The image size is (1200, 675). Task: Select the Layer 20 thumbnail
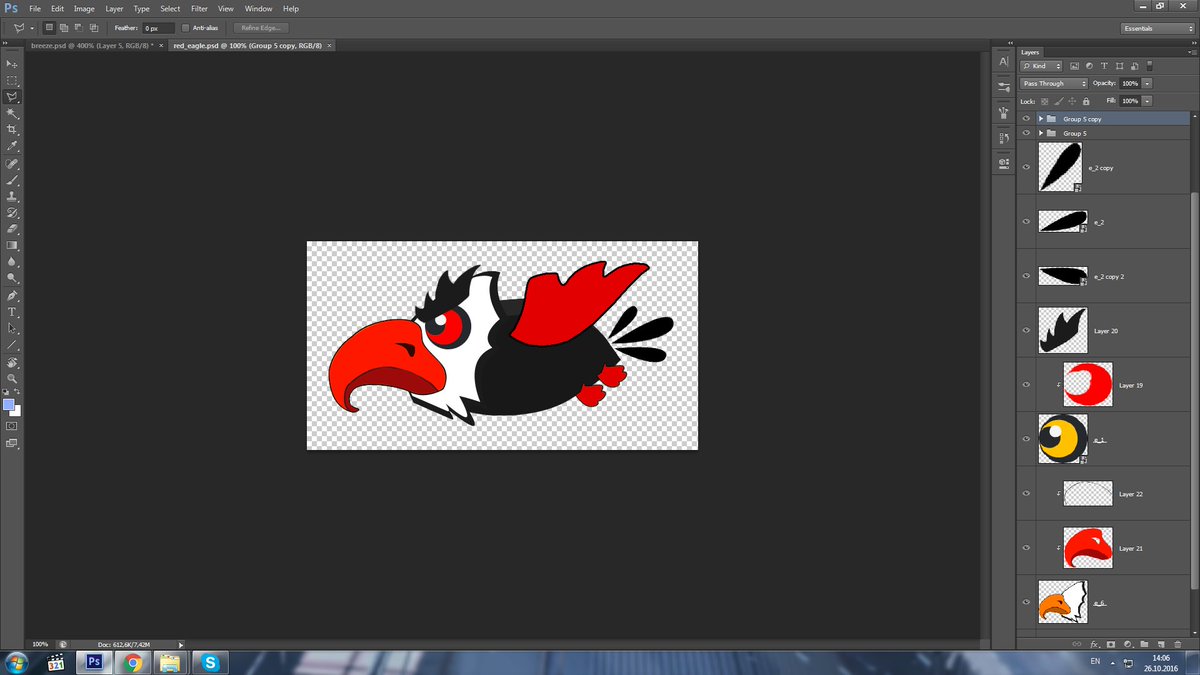pyautogui.click(x=1063, y=330)
